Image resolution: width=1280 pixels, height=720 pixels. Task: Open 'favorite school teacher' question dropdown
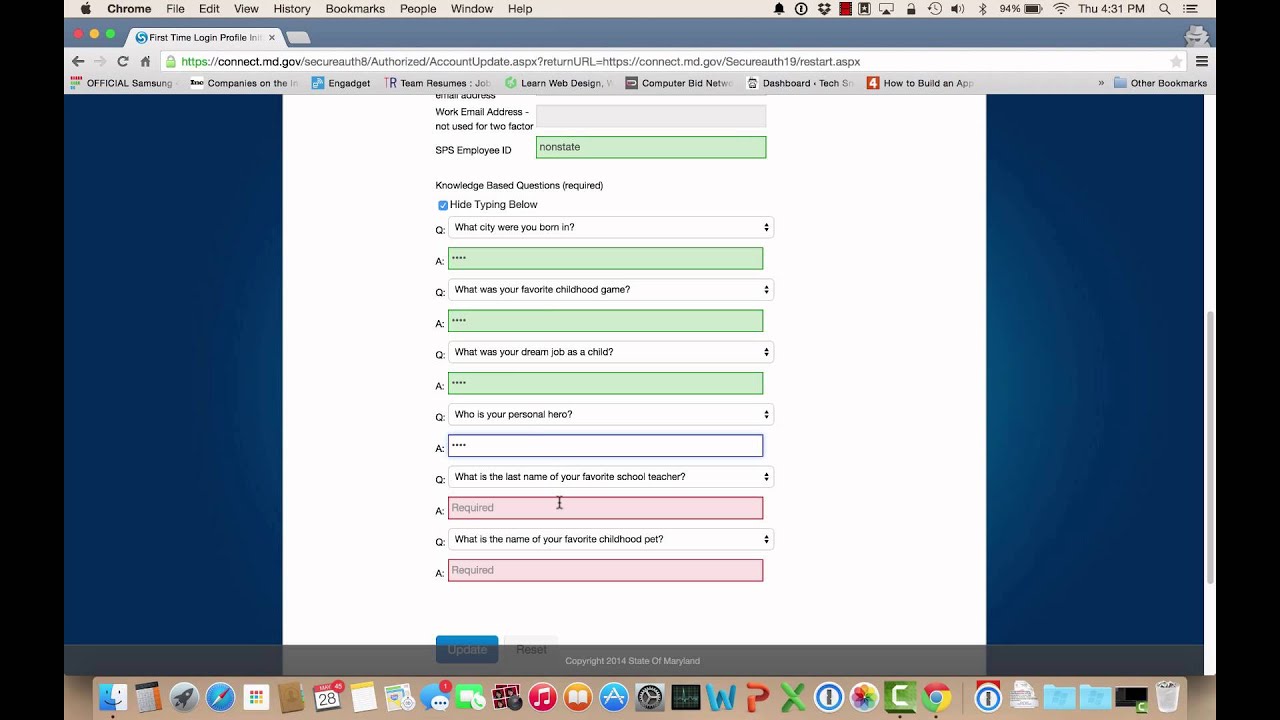tap(610, 477)
